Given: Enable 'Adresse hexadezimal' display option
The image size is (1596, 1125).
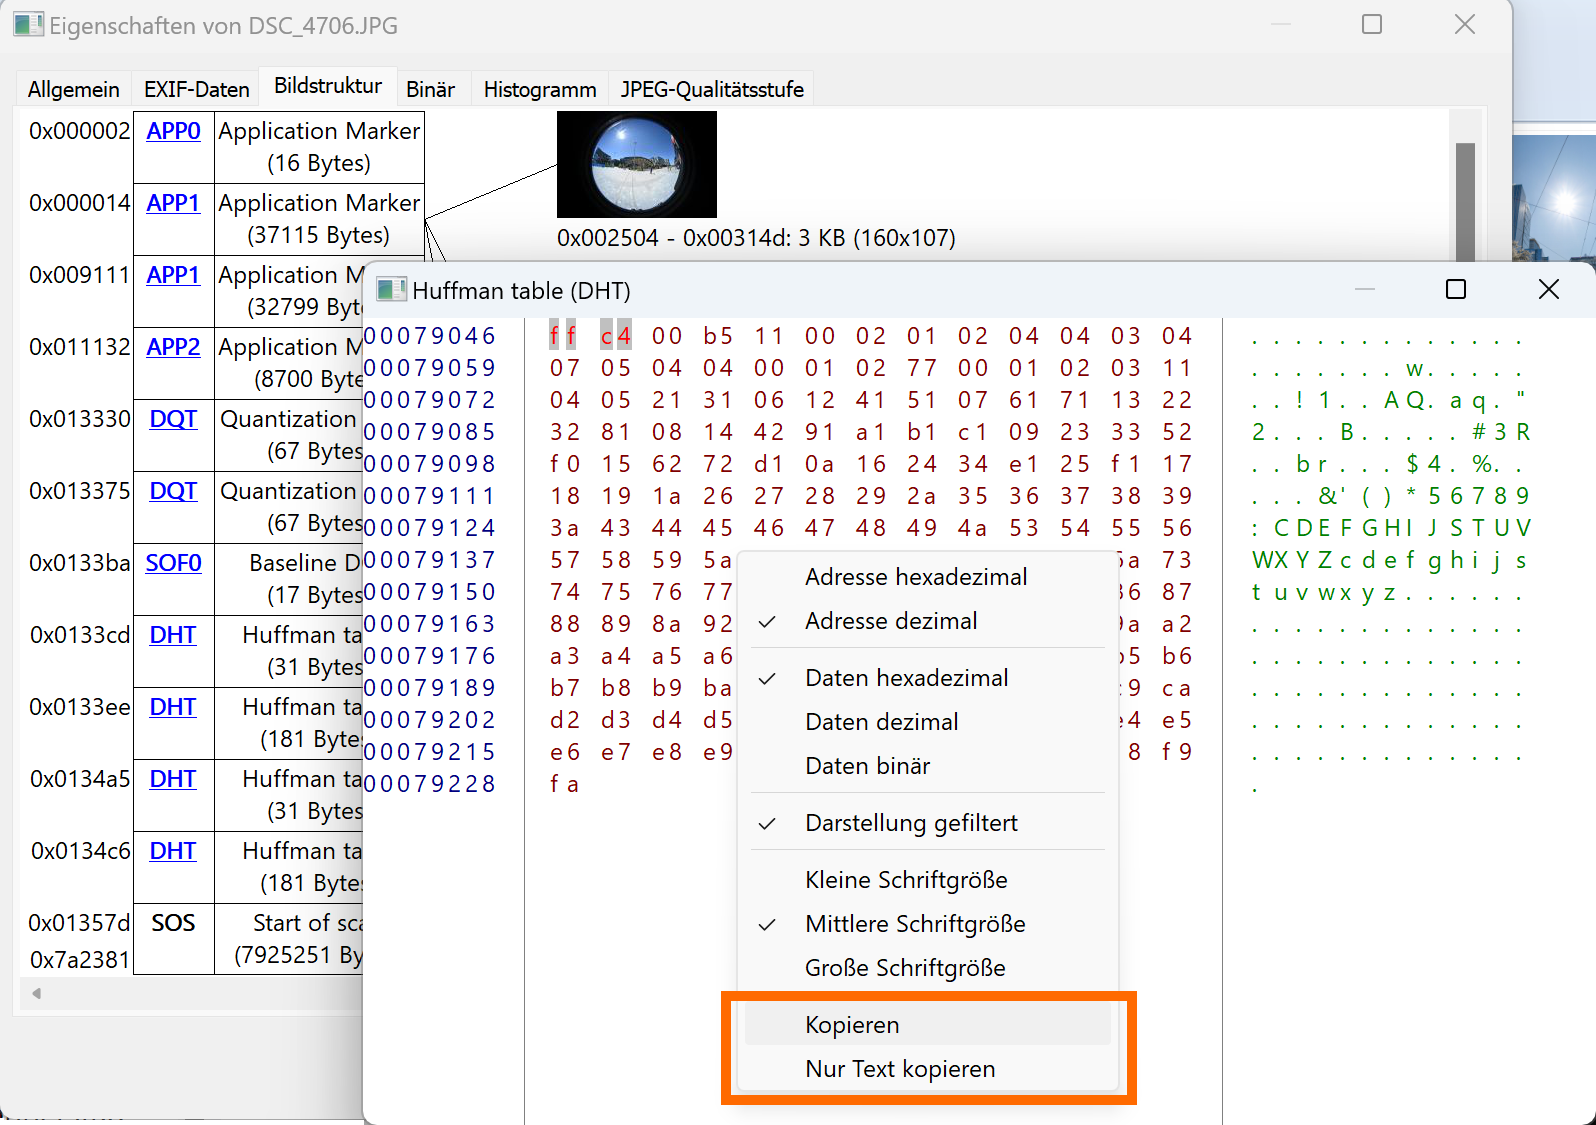Looking at the screenshot, I should [x=915, y=577].
